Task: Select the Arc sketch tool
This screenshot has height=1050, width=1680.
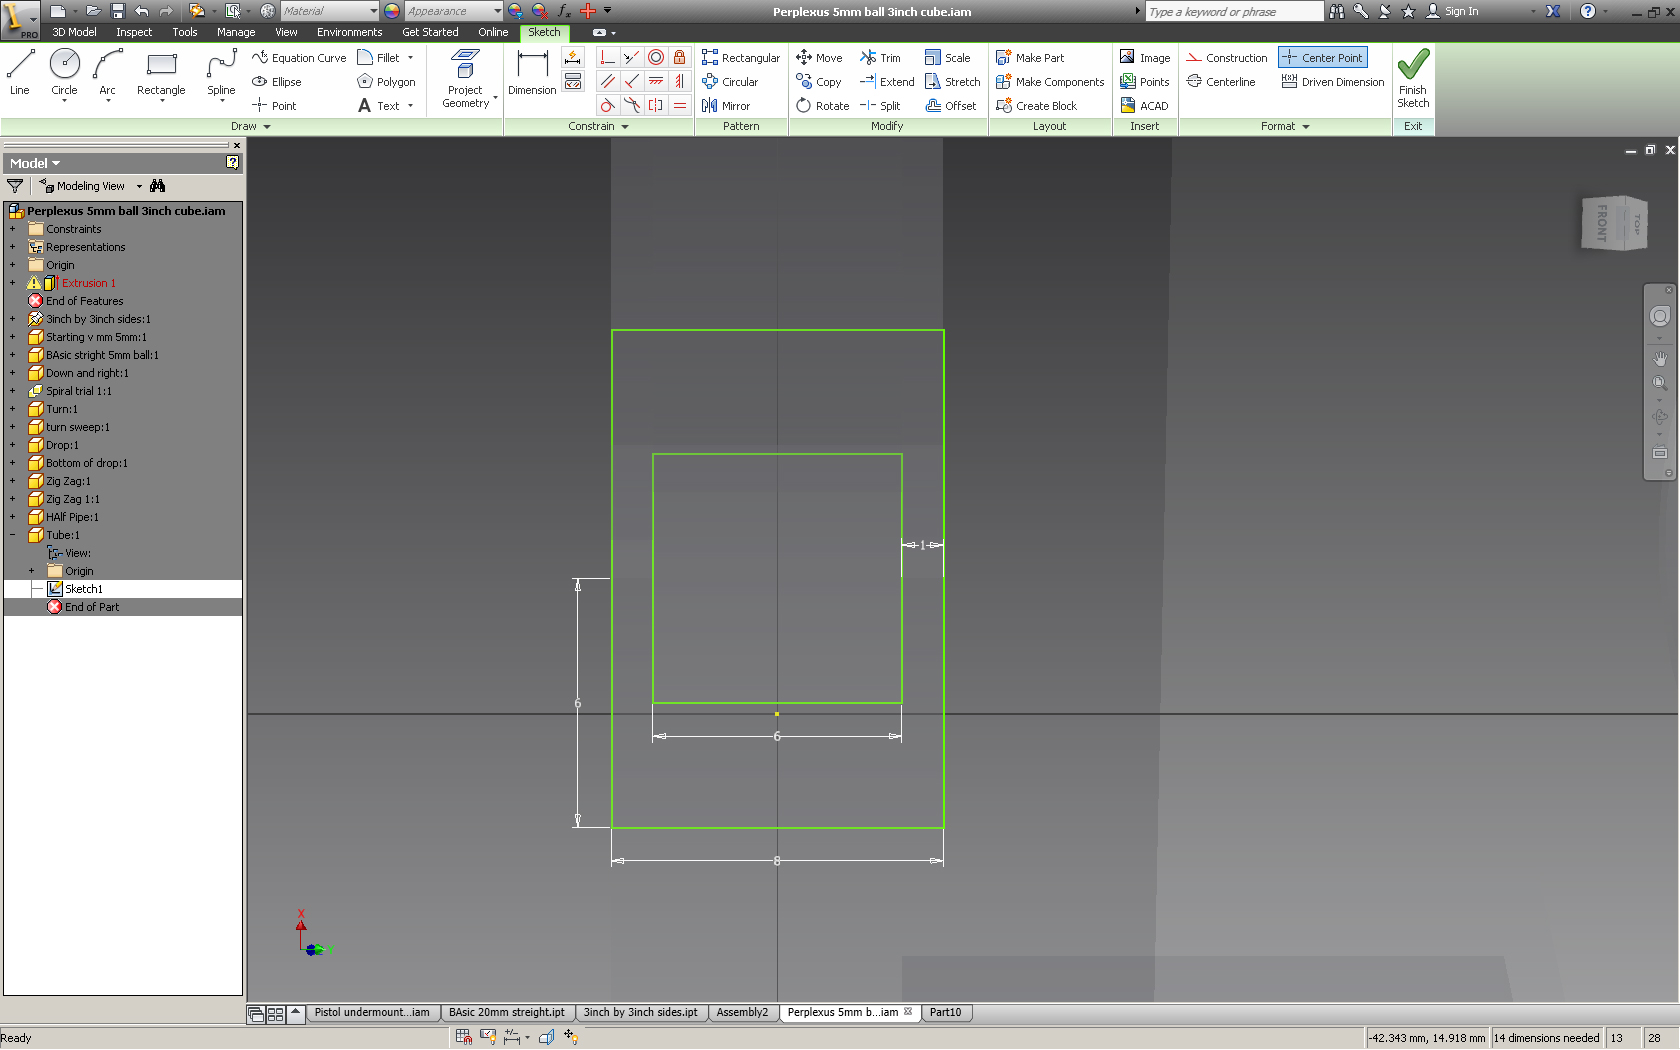Action: coord(107,73)
